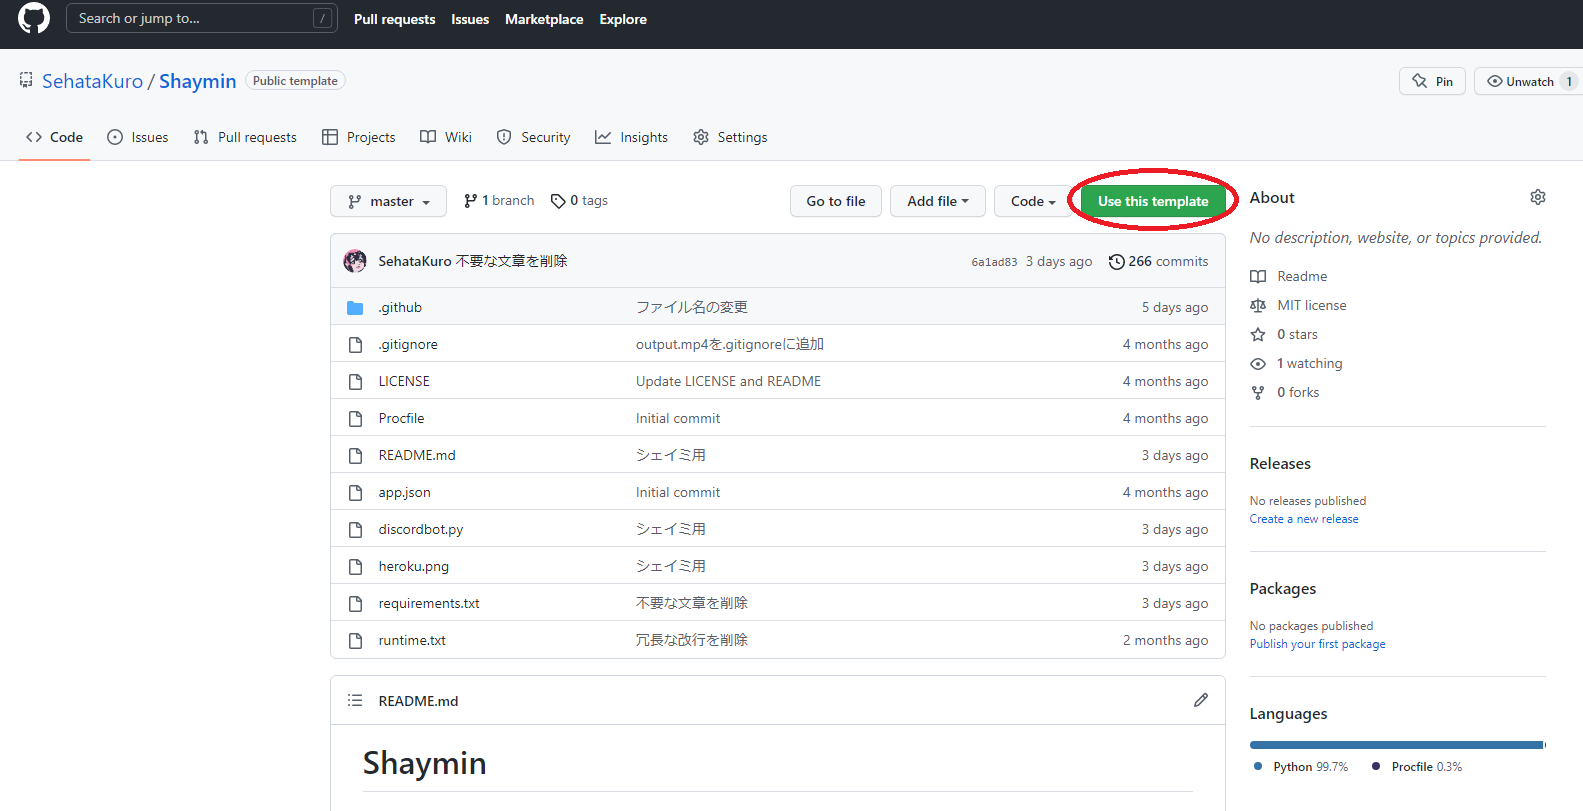Image resolution: width=1583 pixels, height=811 pixels.
Task: Open the Packages heading link
Action: [1283, 588]
